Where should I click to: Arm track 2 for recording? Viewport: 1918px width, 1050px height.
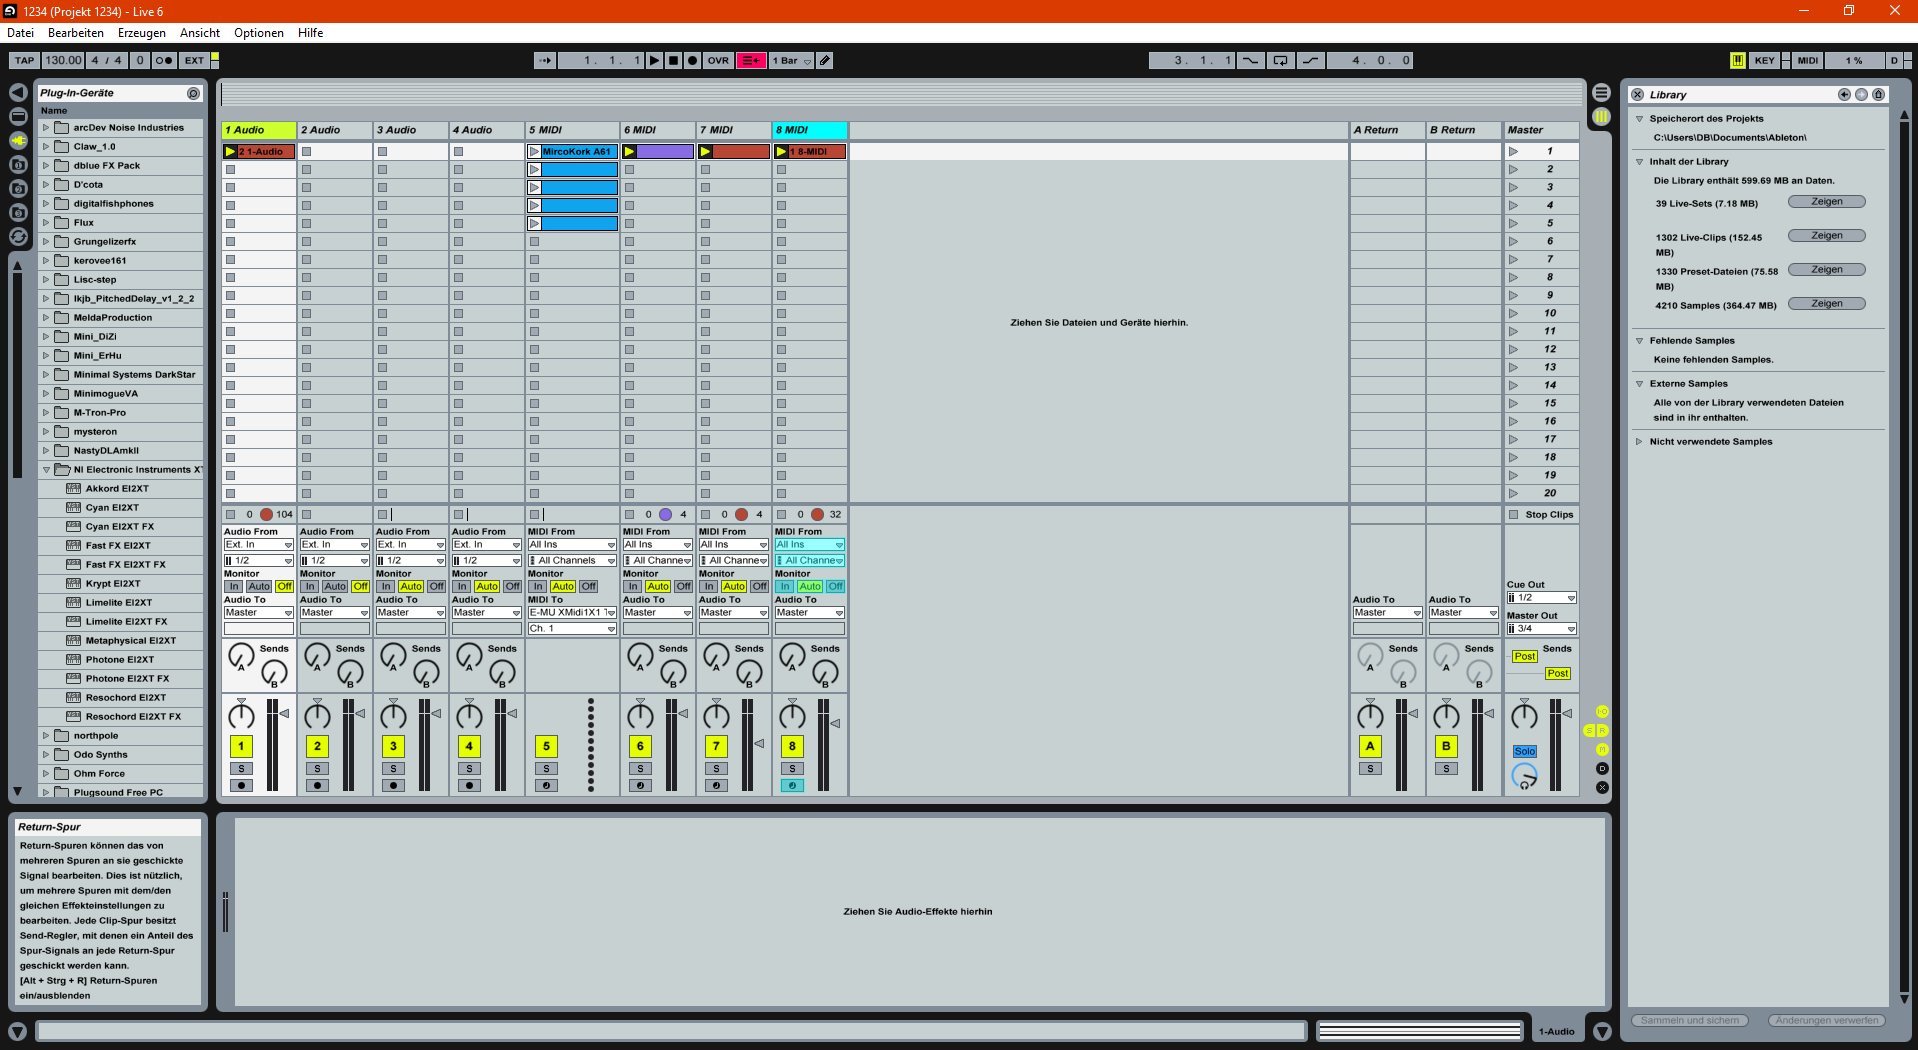(x=317, y=786)
